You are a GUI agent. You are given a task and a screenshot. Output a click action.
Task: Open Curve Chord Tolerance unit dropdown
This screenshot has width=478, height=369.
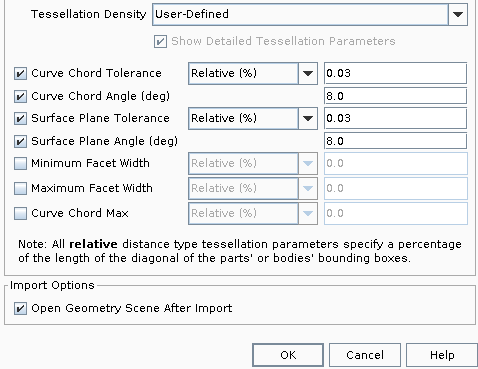(253, 73)
